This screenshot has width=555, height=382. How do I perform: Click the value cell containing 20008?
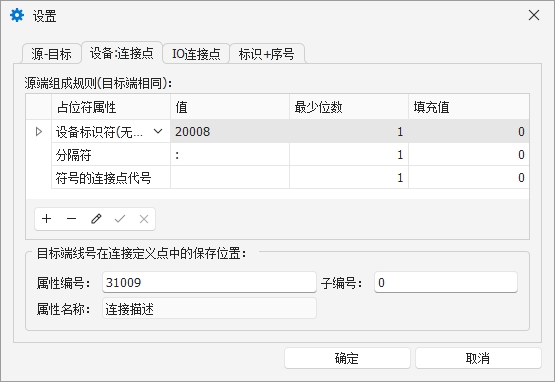(x=230, y=131)
